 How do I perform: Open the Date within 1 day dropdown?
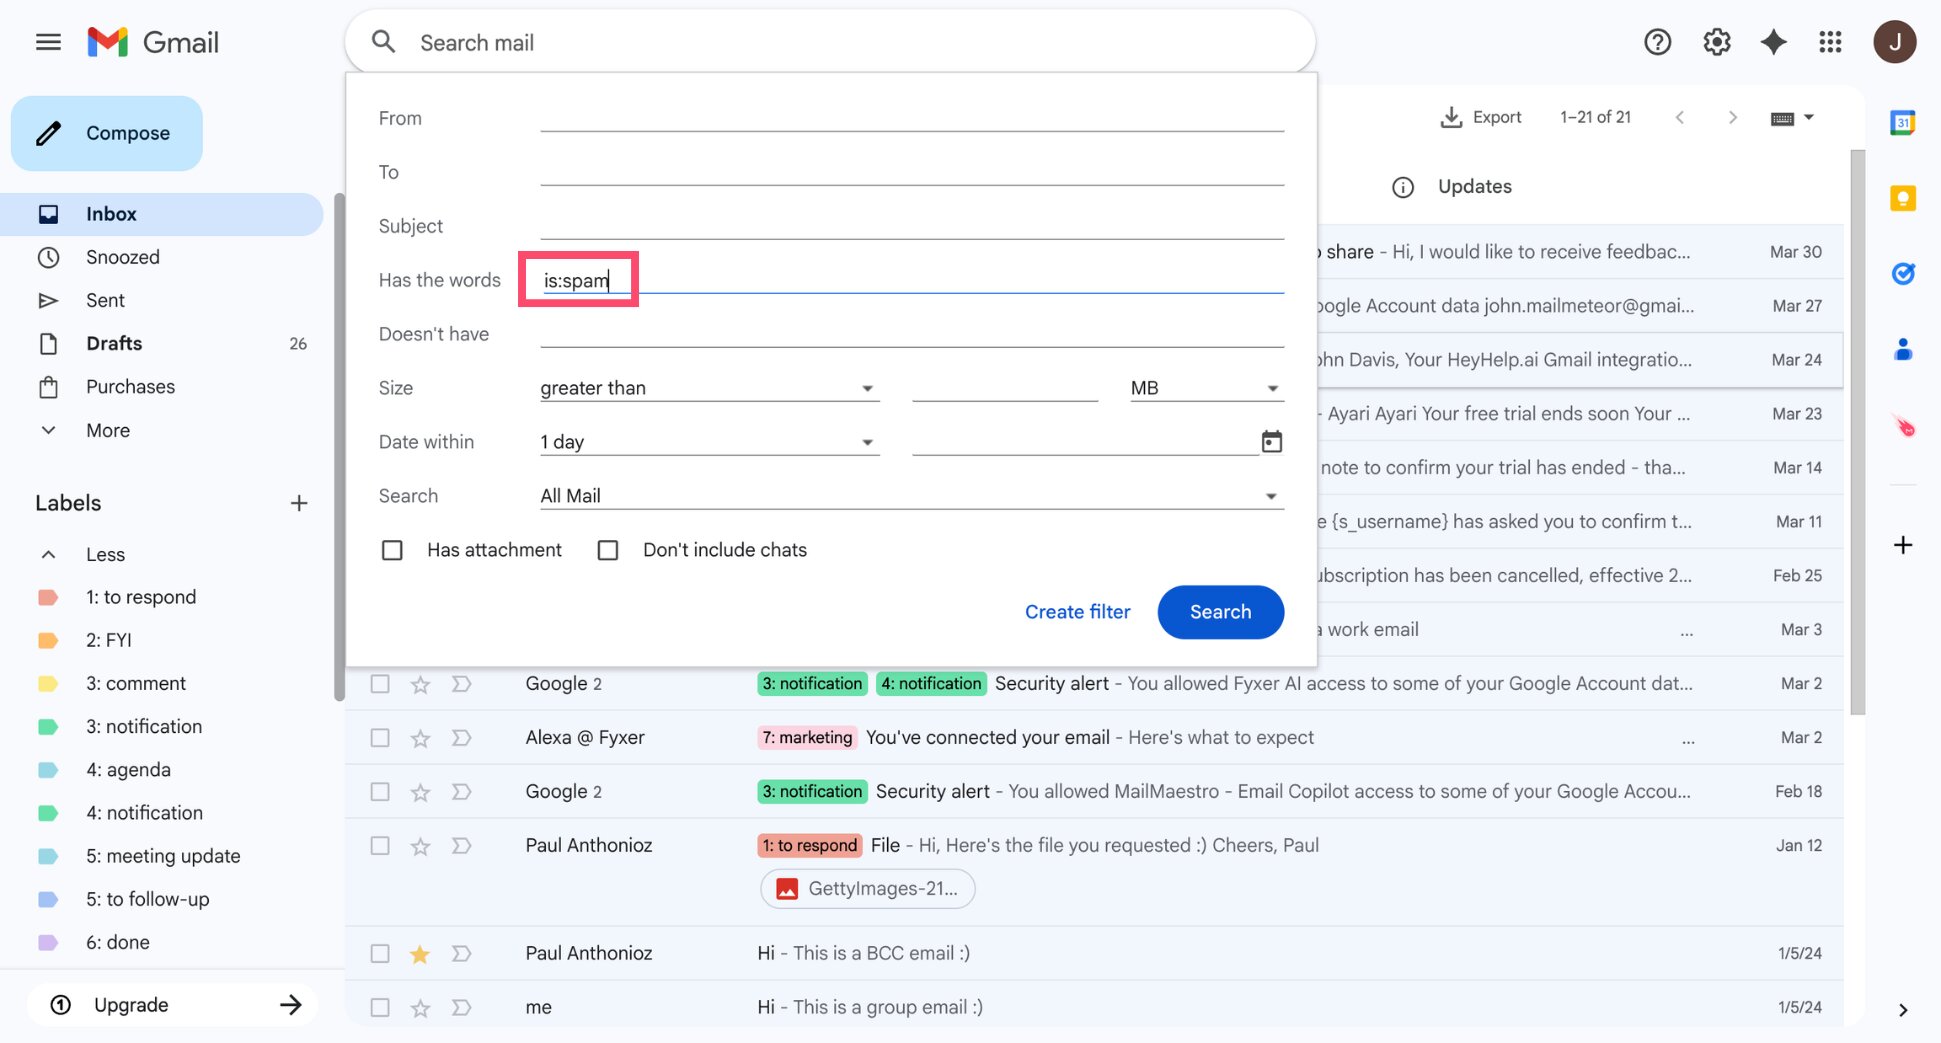pos(709,442)
